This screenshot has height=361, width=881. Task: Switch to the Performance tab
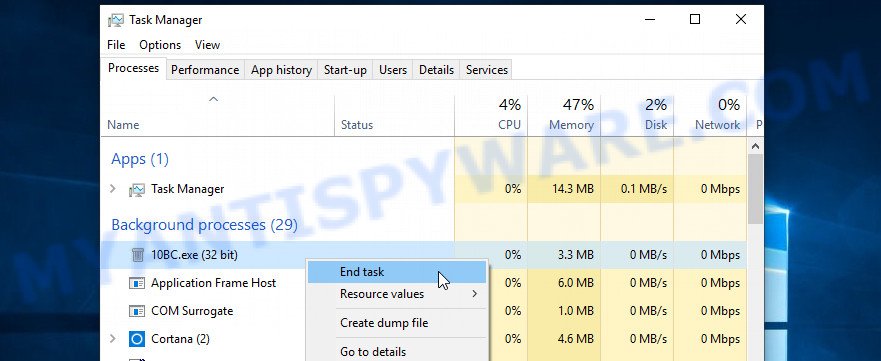click(x=205, y=70)
